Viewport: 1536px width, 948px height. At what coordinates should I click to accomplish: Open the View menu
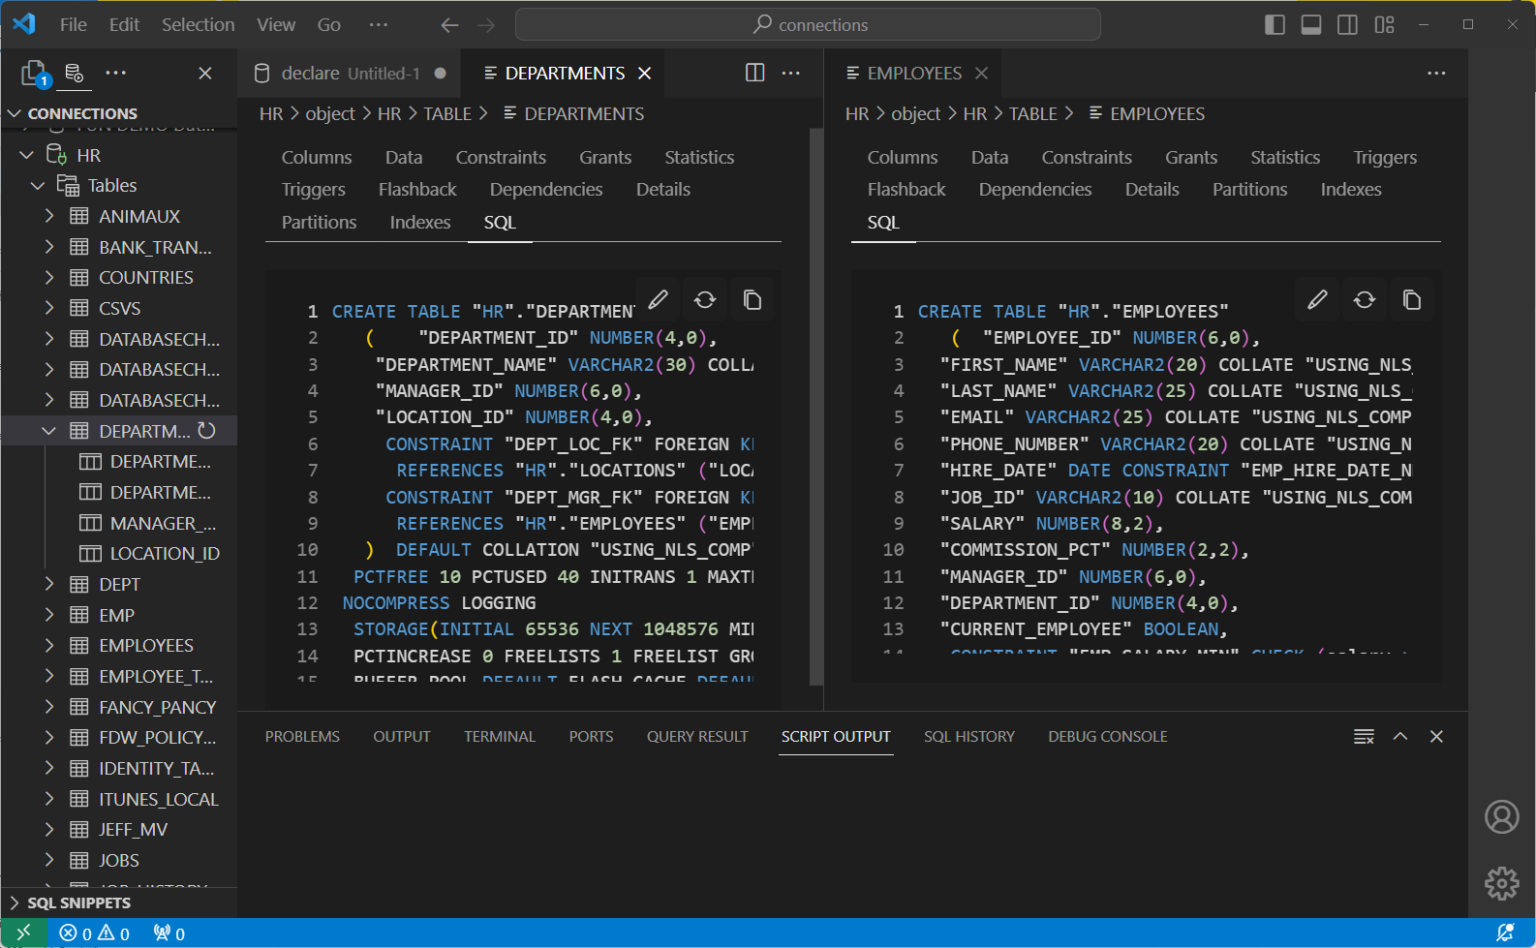coord(275,24)
